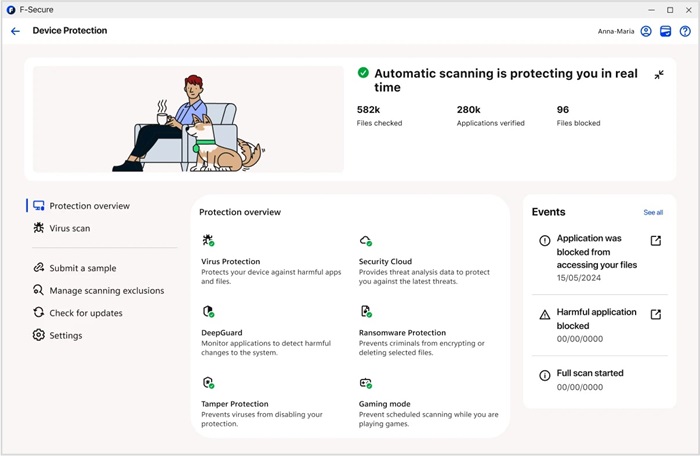Click the Check for updates refresh icon
700x456 pixels.
click(x=39, y=312)
